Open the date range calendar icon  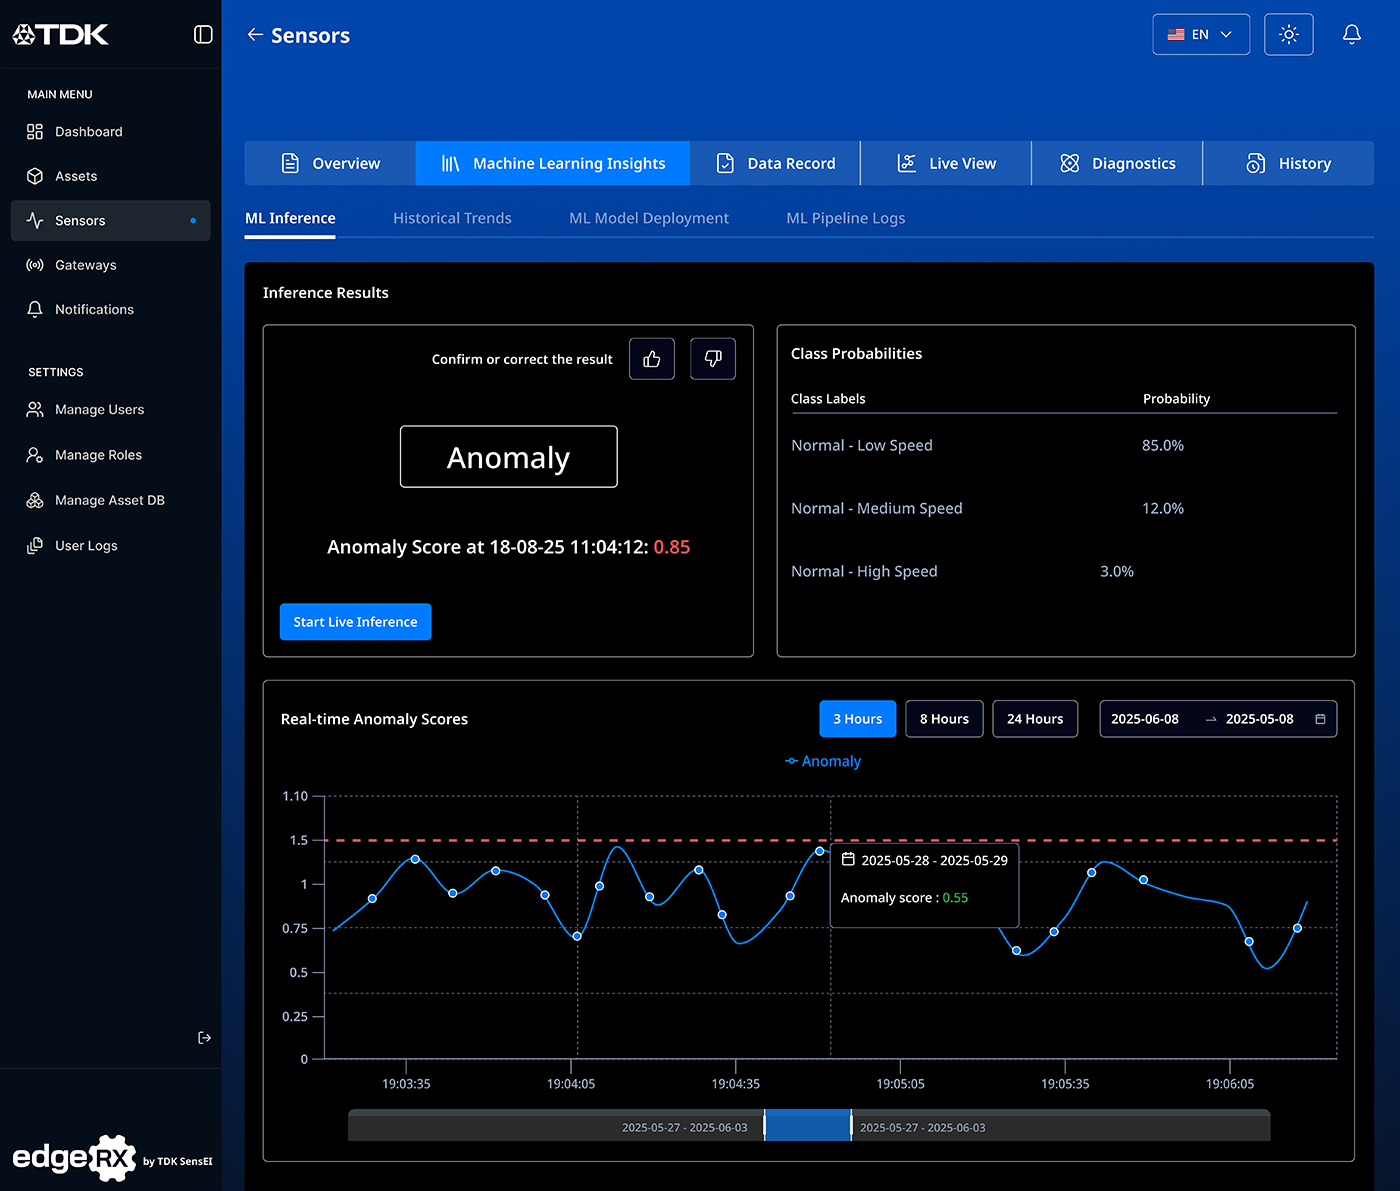[1320, 719]
